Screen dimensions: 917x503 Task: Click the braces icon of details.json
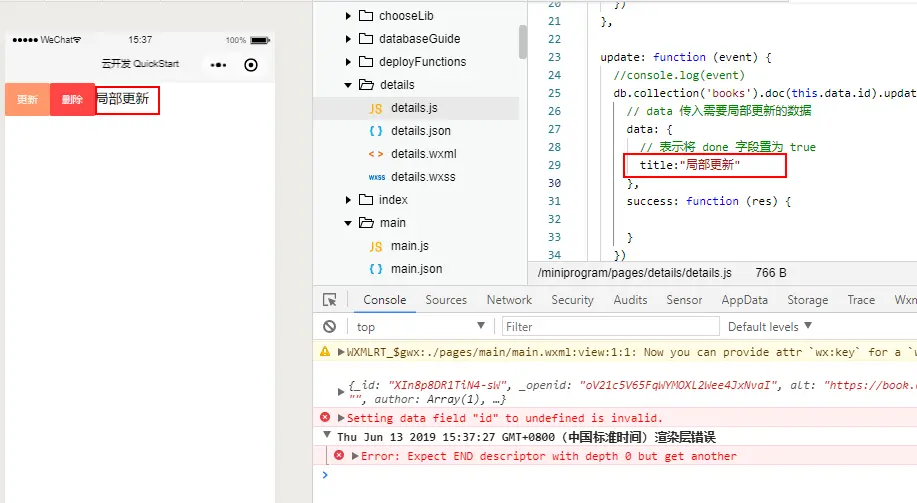coord(375,131)
